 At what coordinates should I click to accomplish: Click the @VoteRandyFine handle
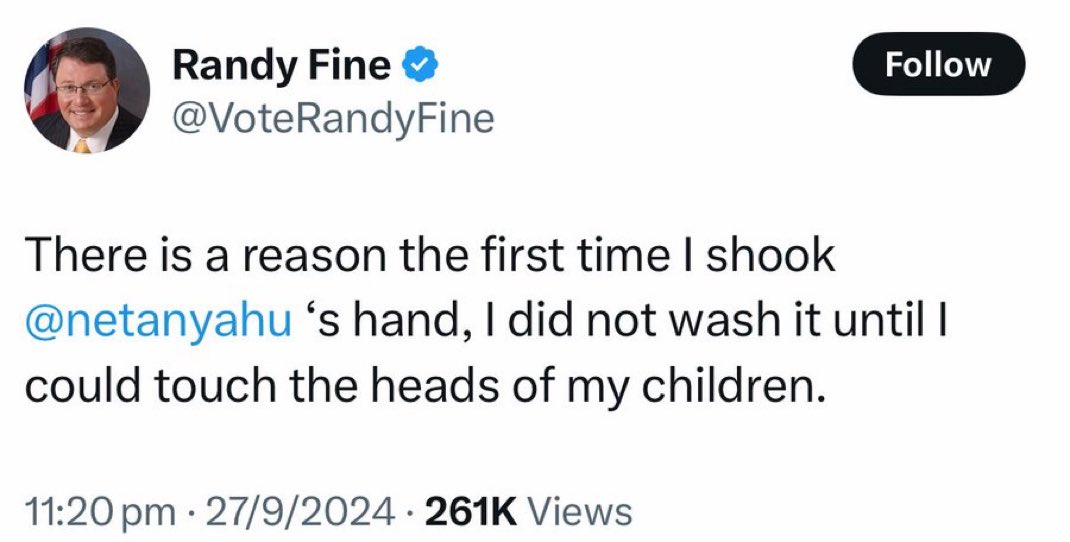pos(333,119)
